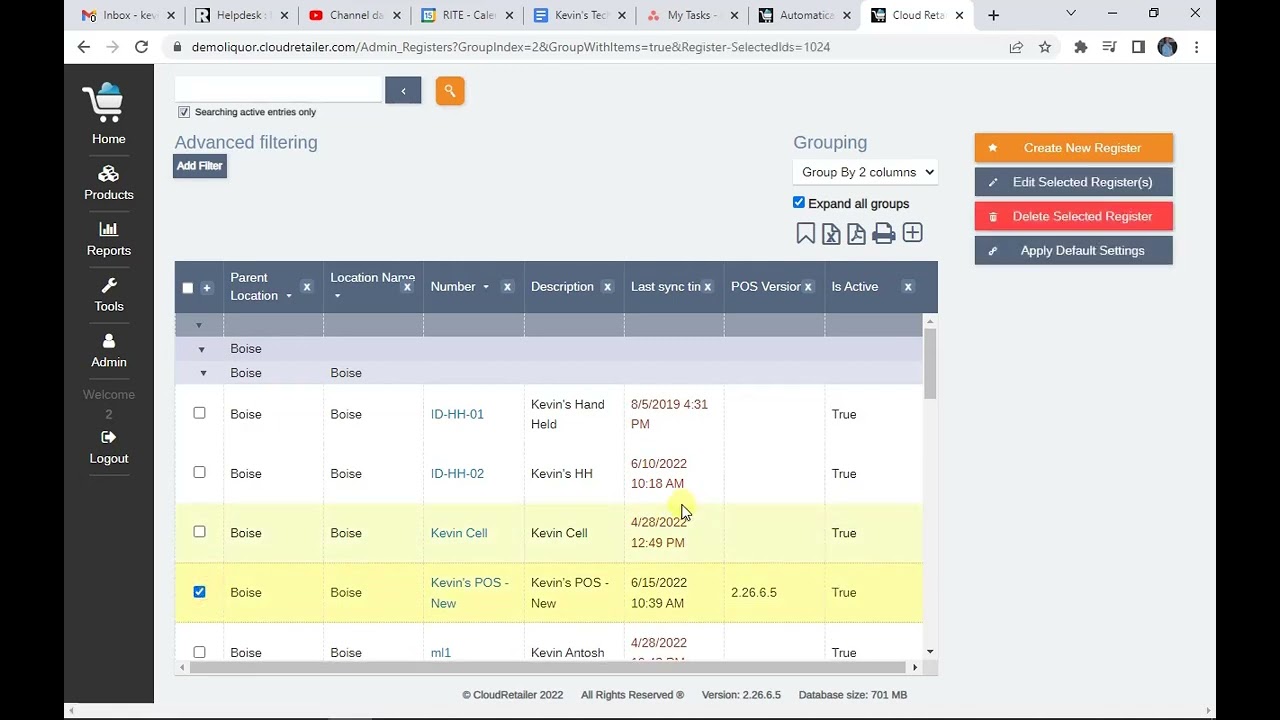Remove the Parent Location column

coord(307,287)
